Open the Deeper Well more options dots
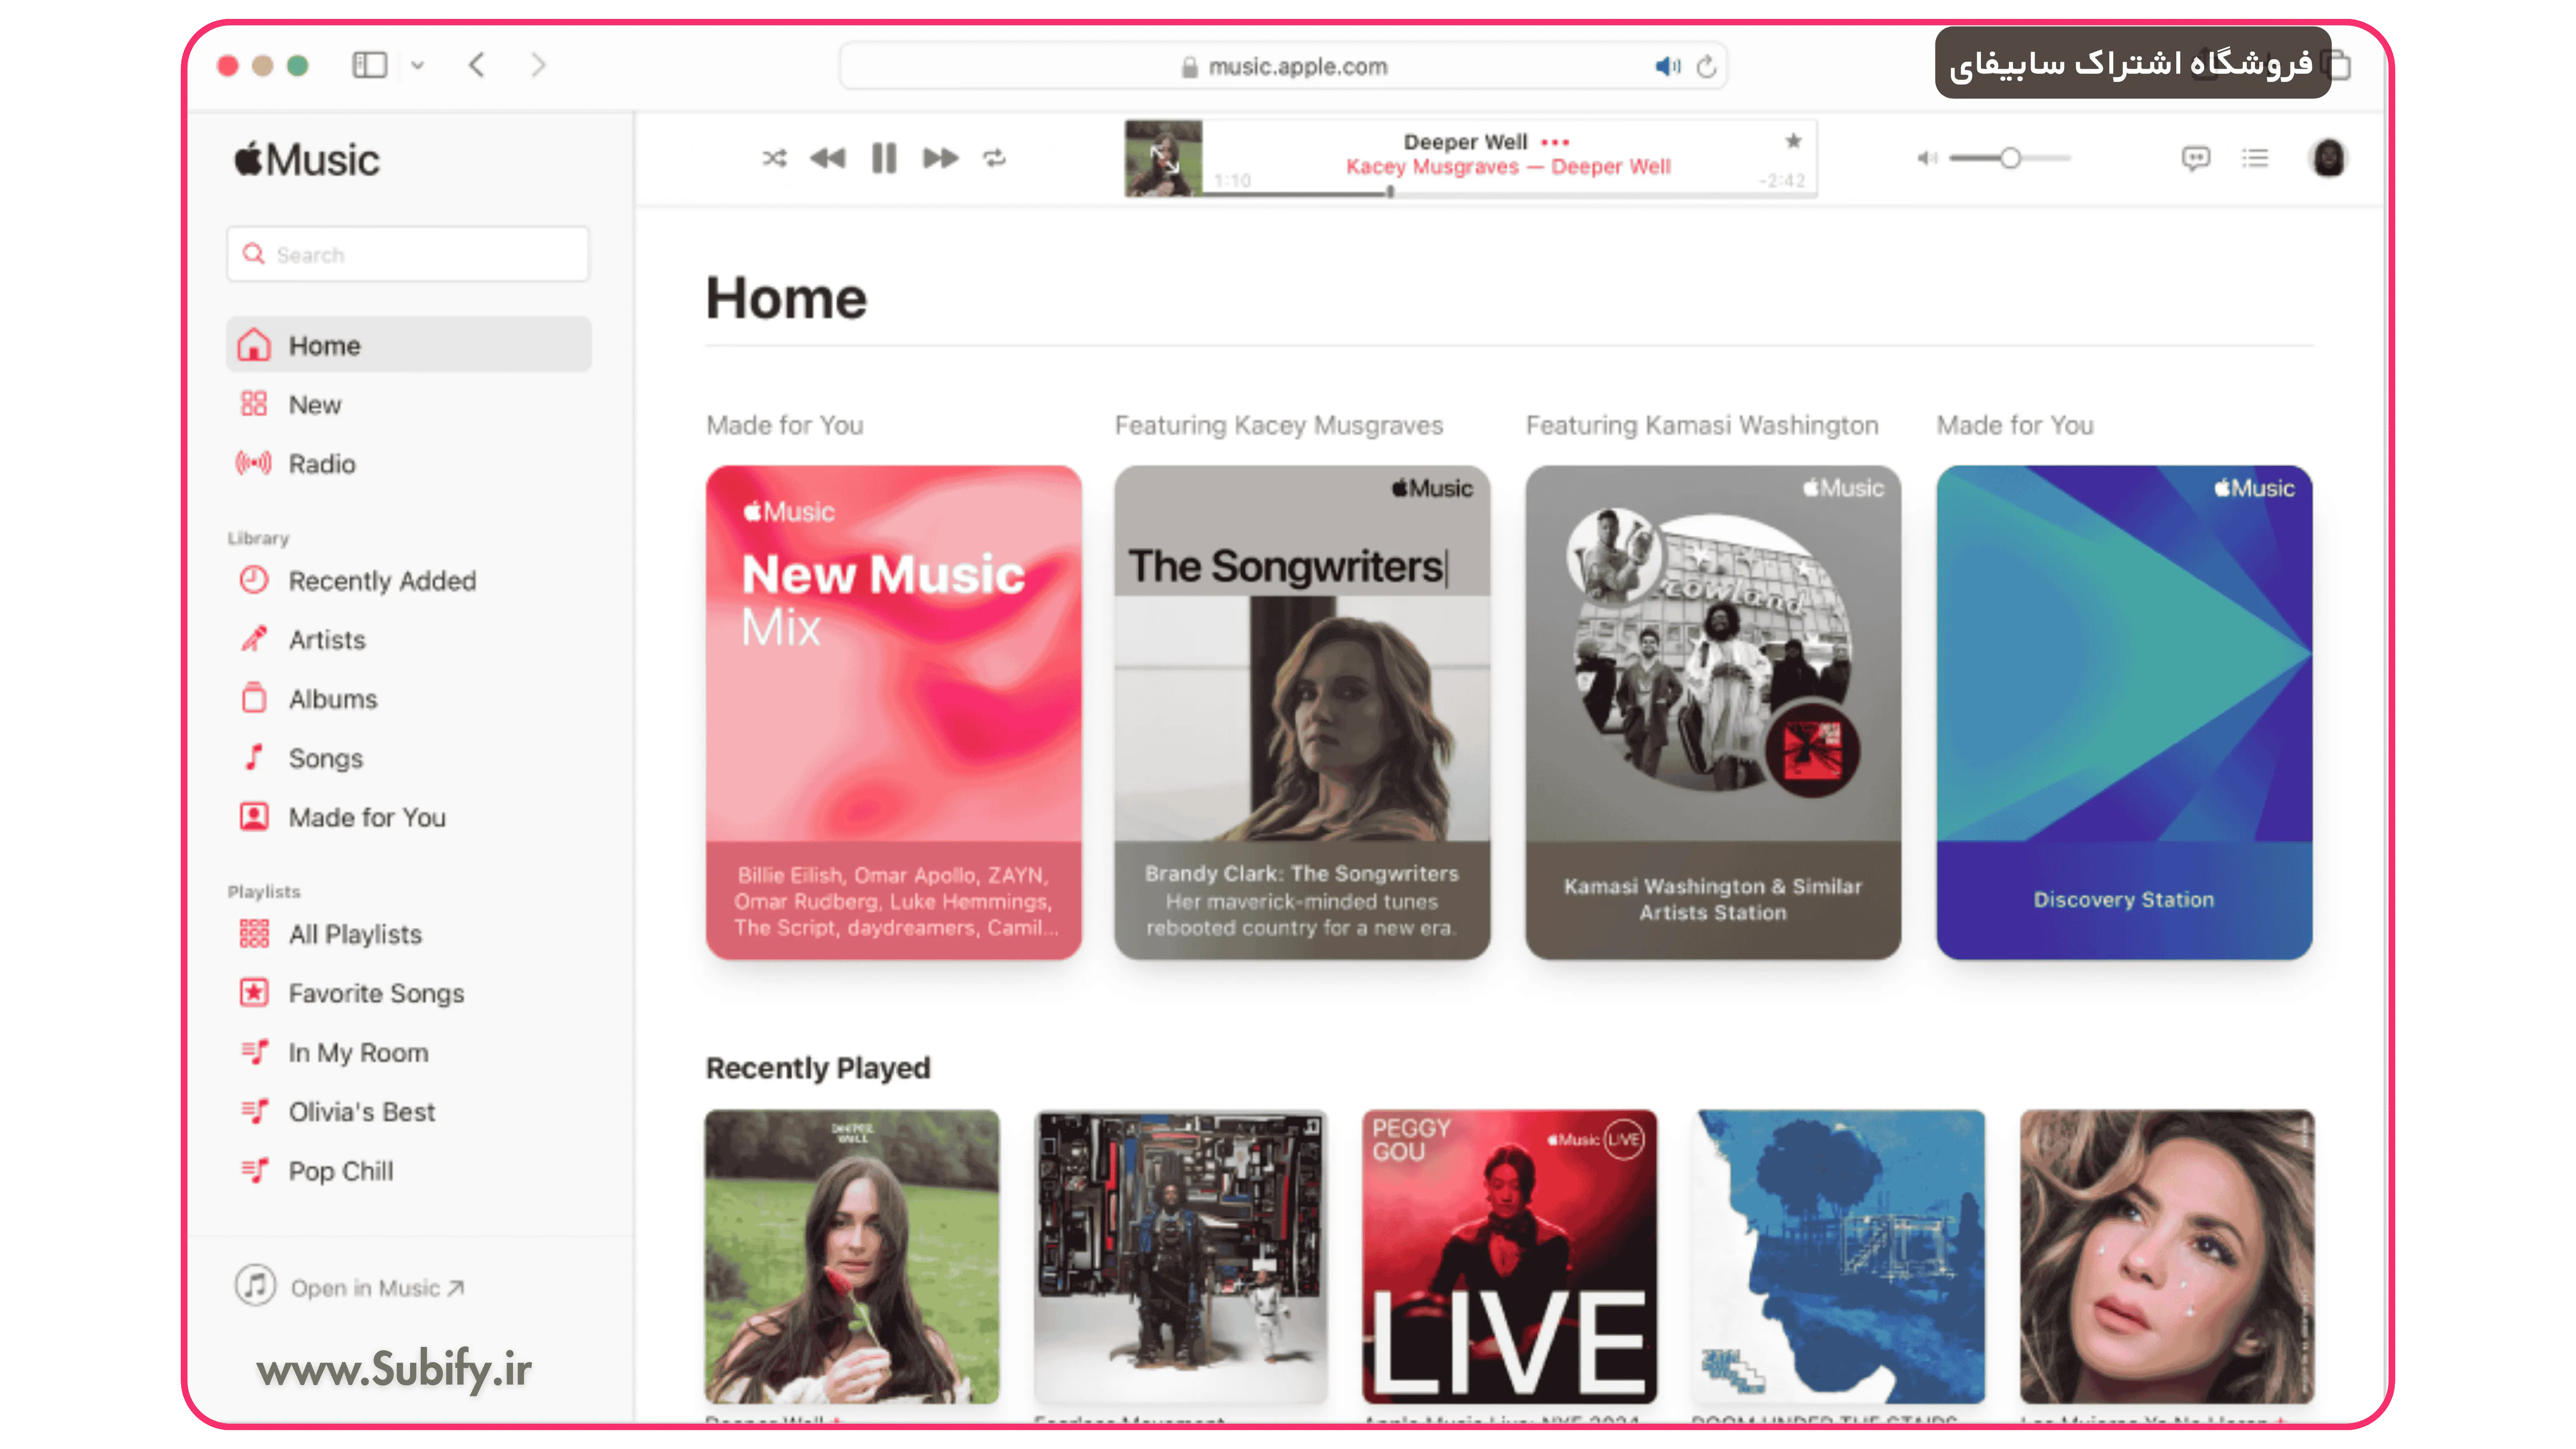Viewport: 2576px width, 1449px height. (x=1555, y=142)
